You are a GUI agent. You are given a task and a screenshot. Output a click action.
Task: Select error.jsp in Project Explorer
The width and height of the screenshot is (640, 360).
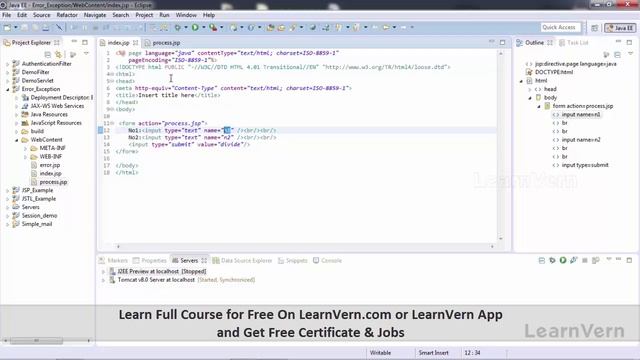[x=50, y=165]
